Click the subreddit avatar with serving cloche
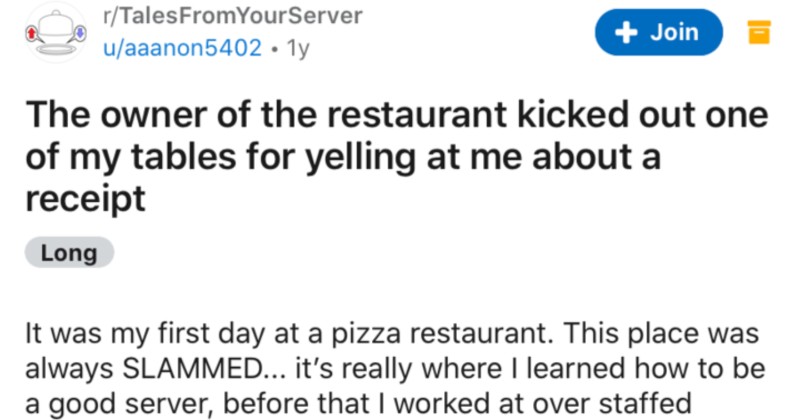 (57, 32)
